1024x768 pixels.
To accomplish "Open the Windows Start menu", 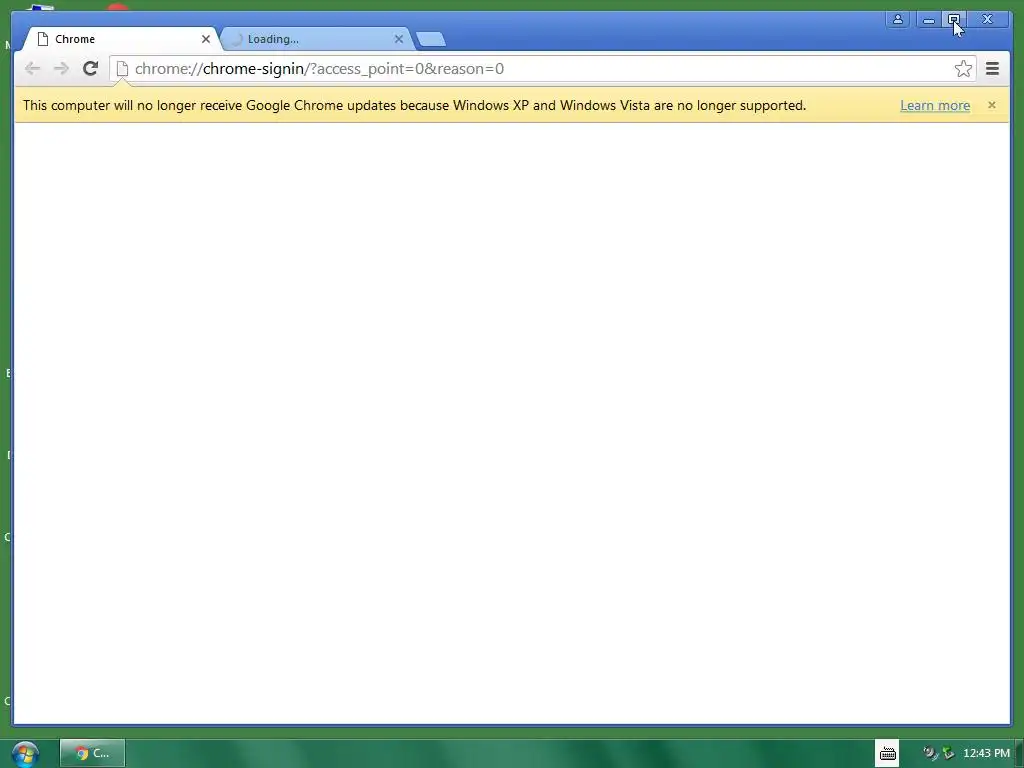I will 25,754.
